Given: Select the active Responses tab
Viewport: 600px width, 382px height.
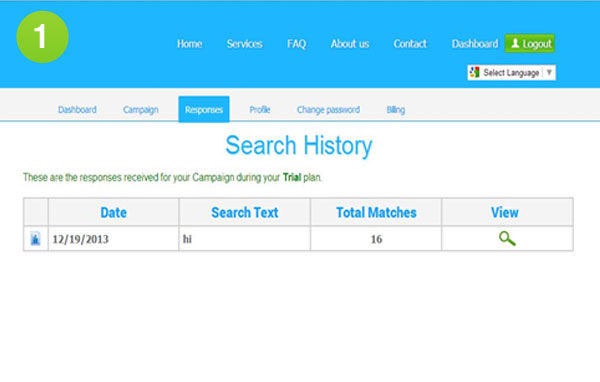Looking at the screenshot, I should (204, 109).
